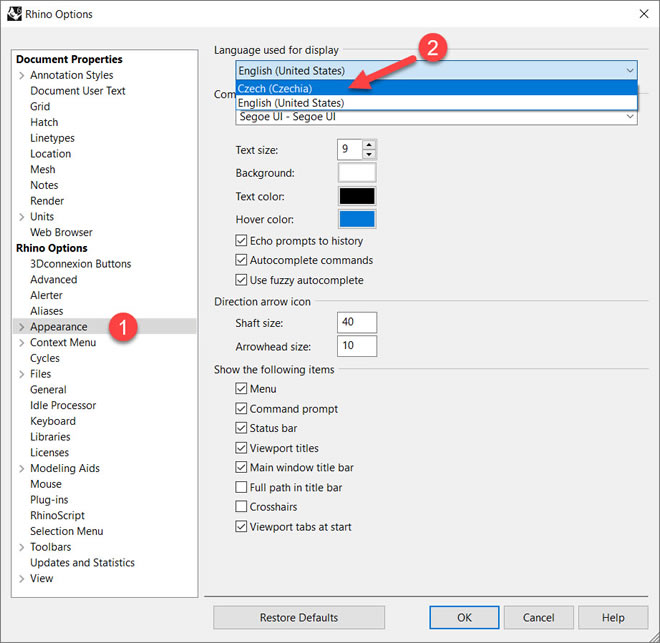This screenshot has width=660, height=643.
Task: Expand Annotation Styles tree node
Action: pyautogui.click(x=21, y=75)
